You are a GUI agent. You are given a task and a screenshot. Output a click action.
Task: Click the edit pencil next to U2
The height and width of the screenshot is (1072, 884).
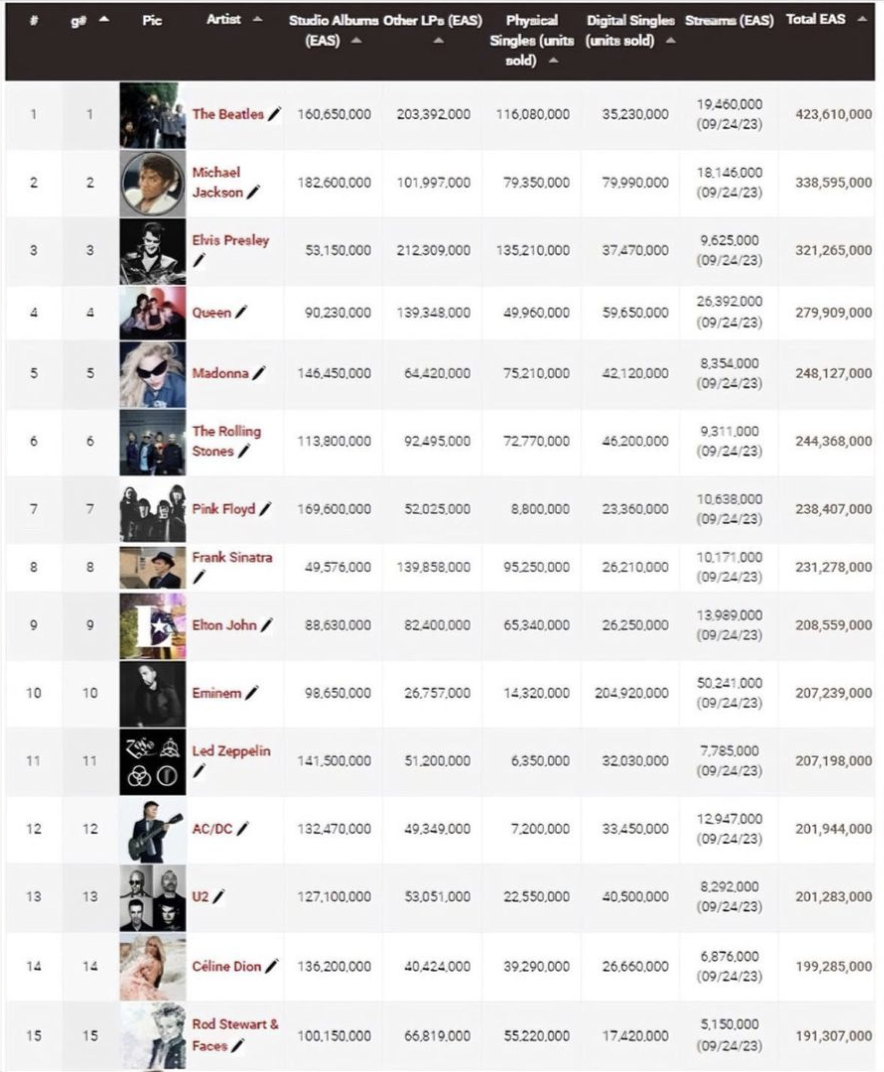point(219,896)
